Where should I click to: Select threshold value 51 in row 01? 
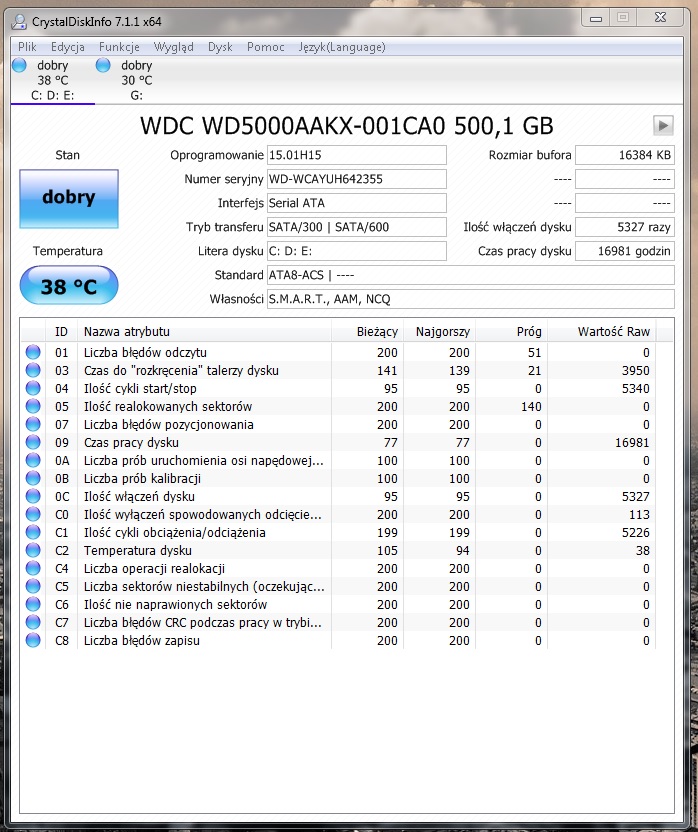[535, 352]
